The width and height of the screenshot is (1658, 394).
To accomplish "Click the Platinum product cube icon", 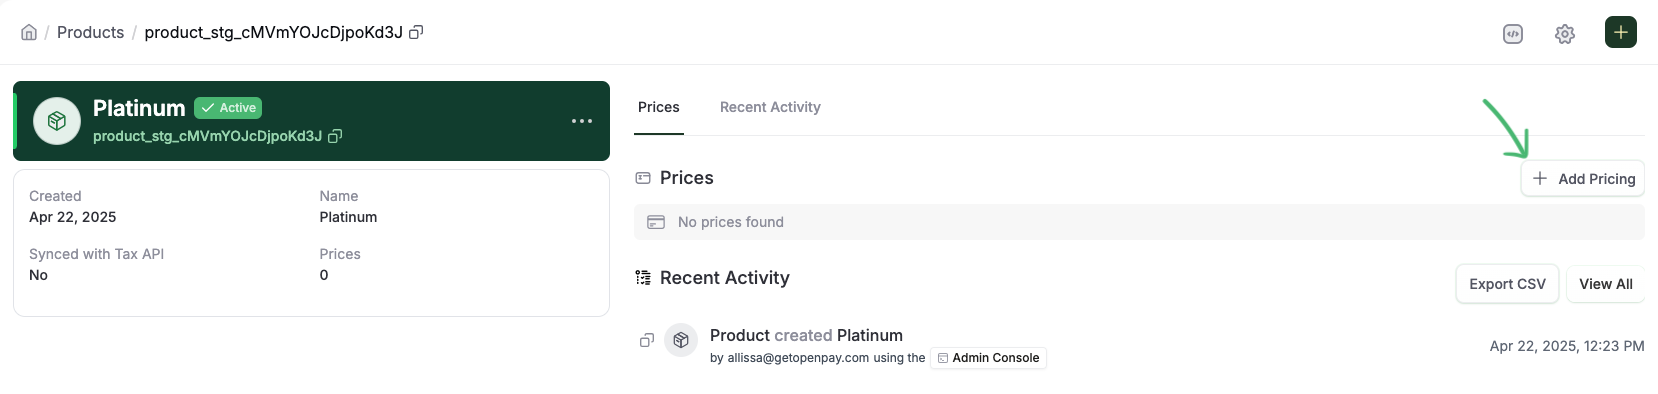I will point(57,121).
